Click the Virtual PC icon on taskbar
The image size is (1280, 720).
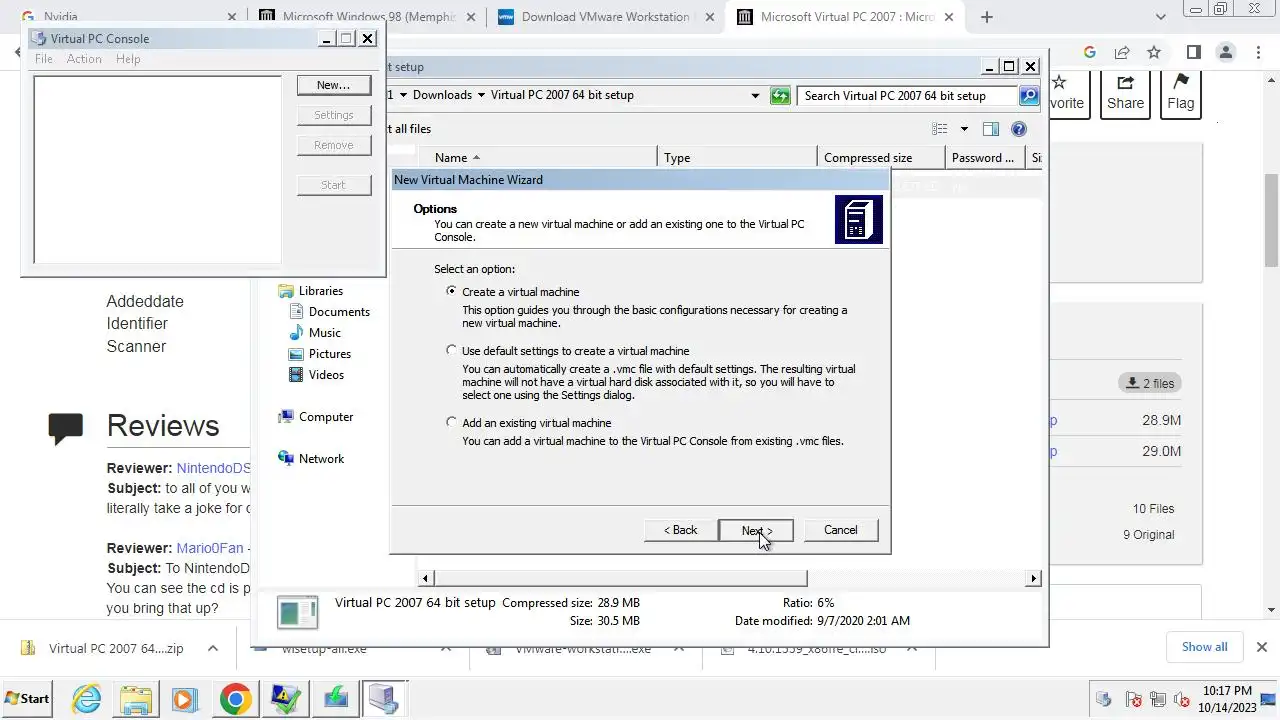click(x=383, y=698)
